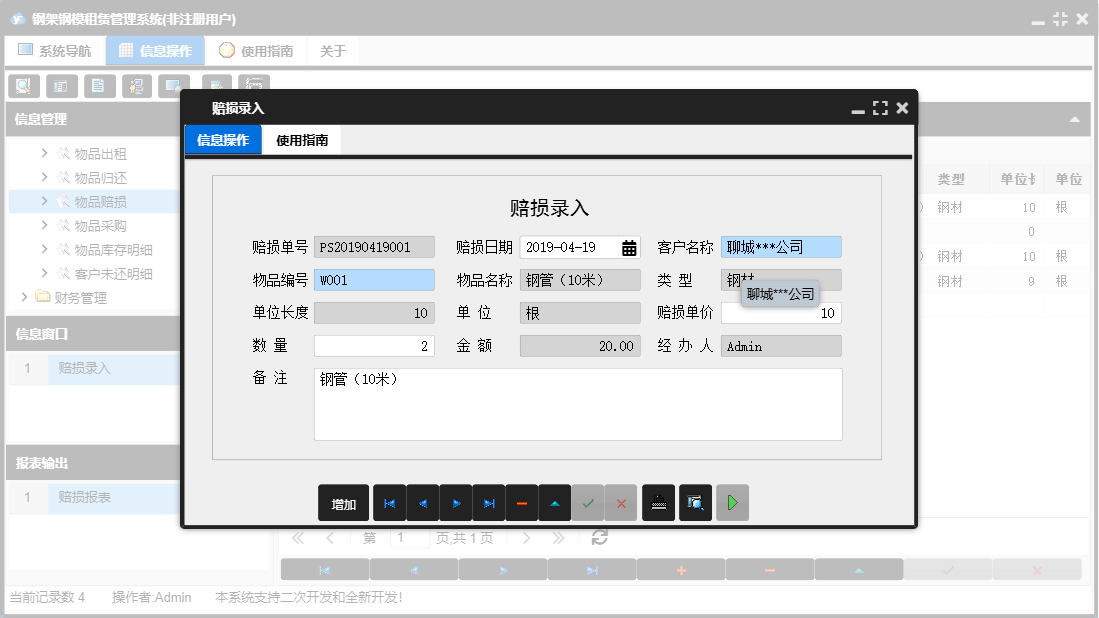1099x618 pixels.
Task: Select the print icon in the dialog
Action: [x=658, y=503]
